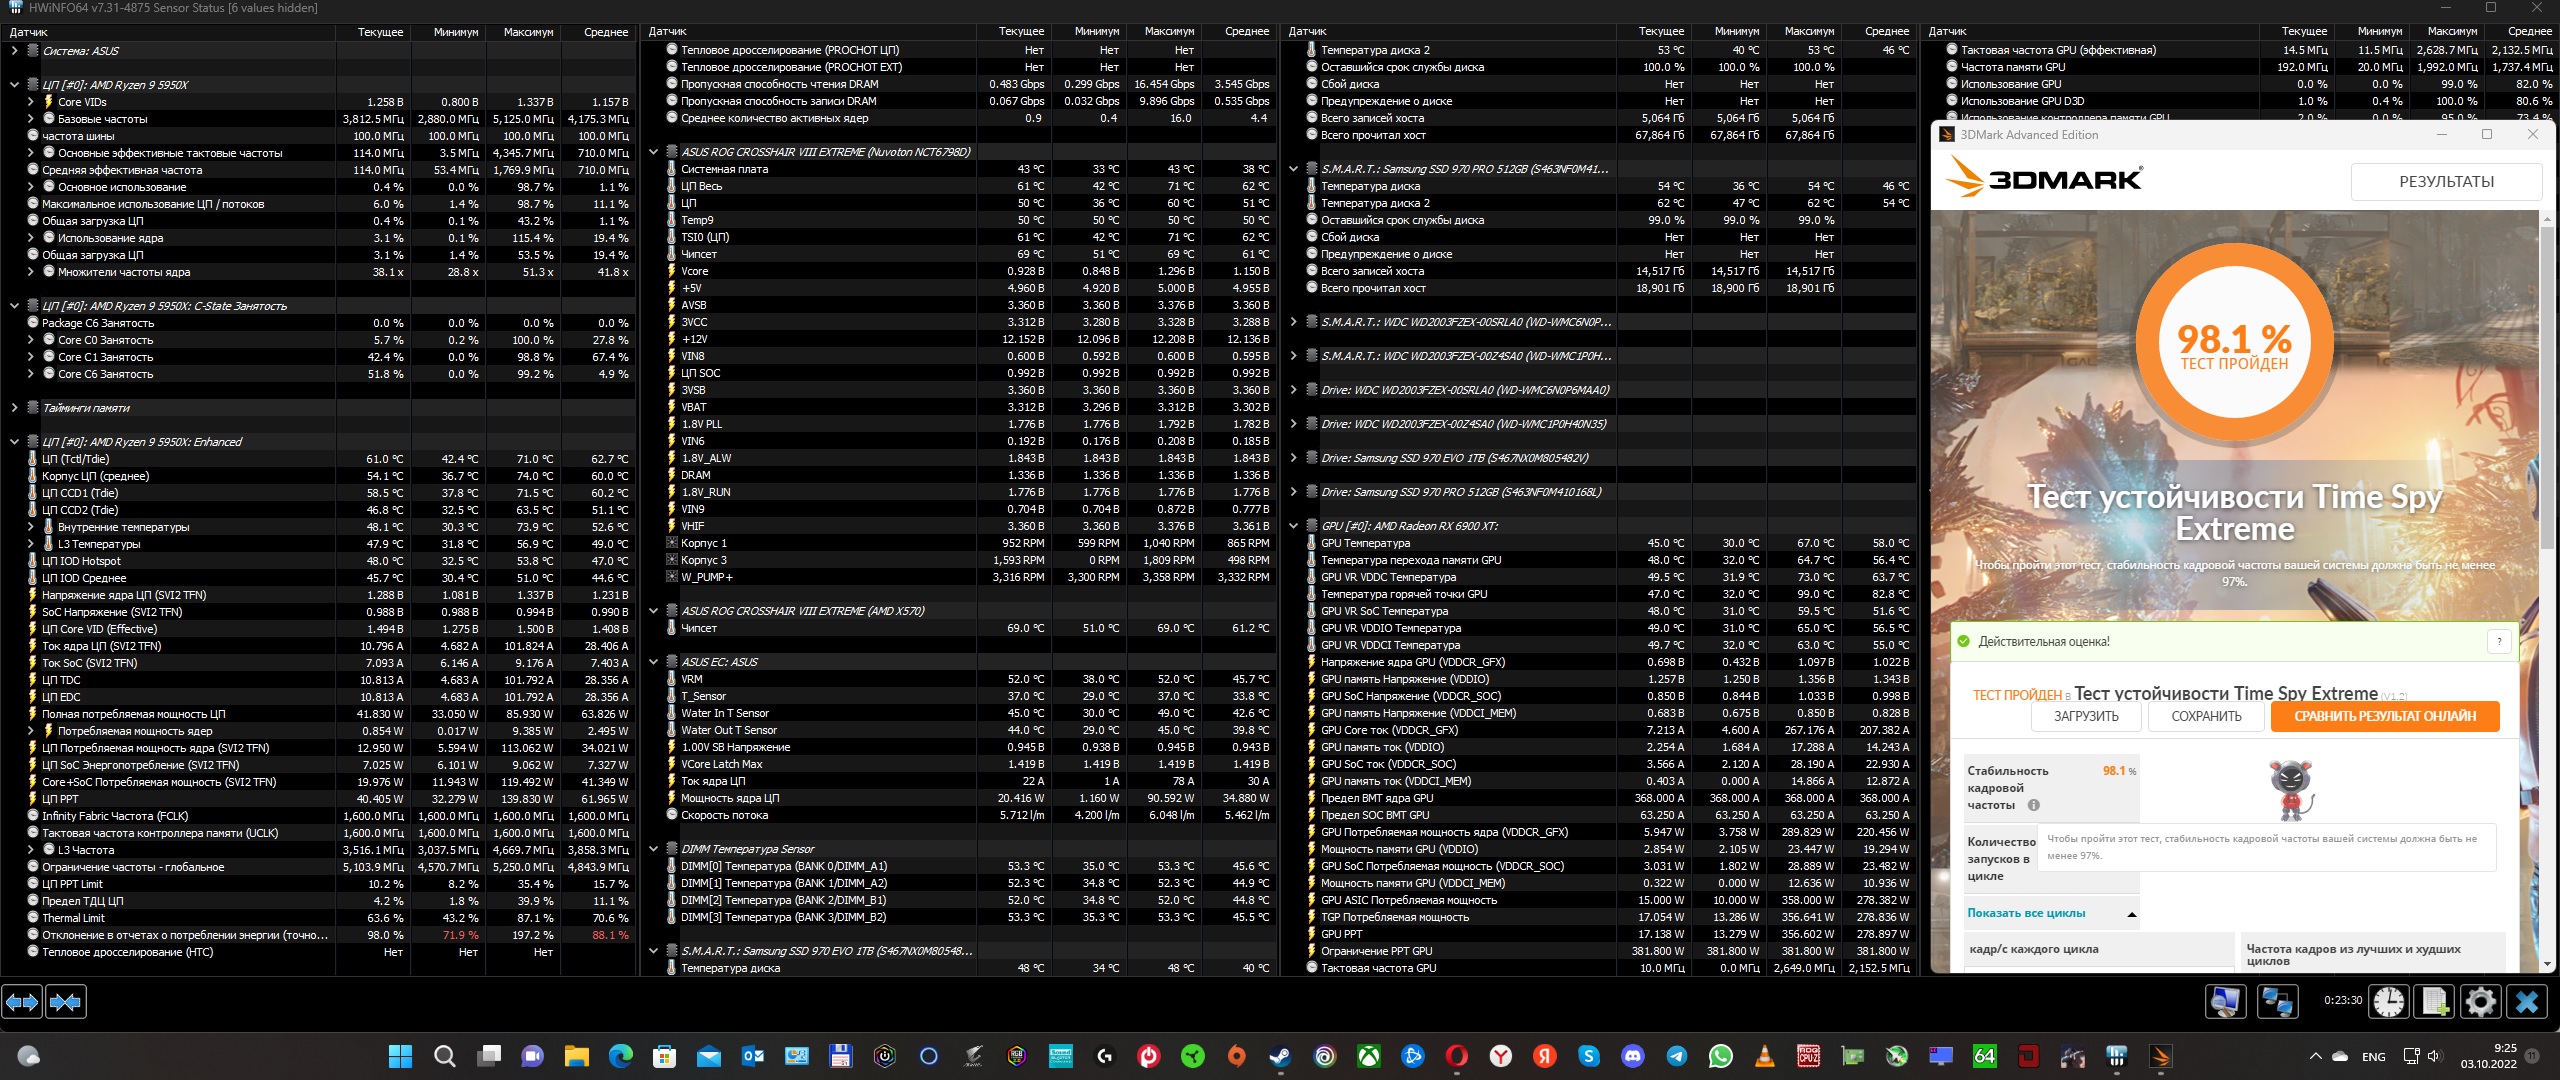The height and width of the screenshot is (1080, 2560).
Task: Close sensors with blue X icon
Action: (x=2526, y=1001)
